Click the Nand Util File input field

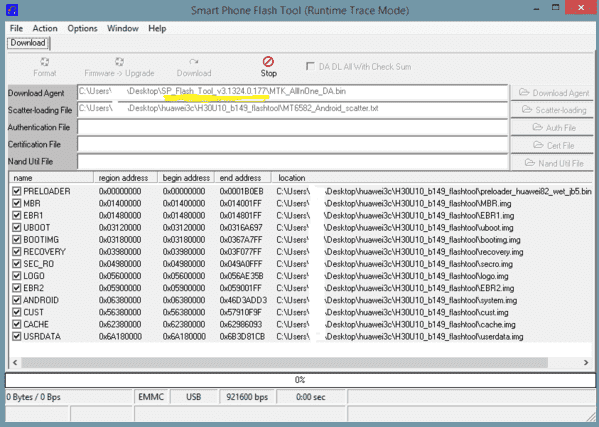point(293,162)
